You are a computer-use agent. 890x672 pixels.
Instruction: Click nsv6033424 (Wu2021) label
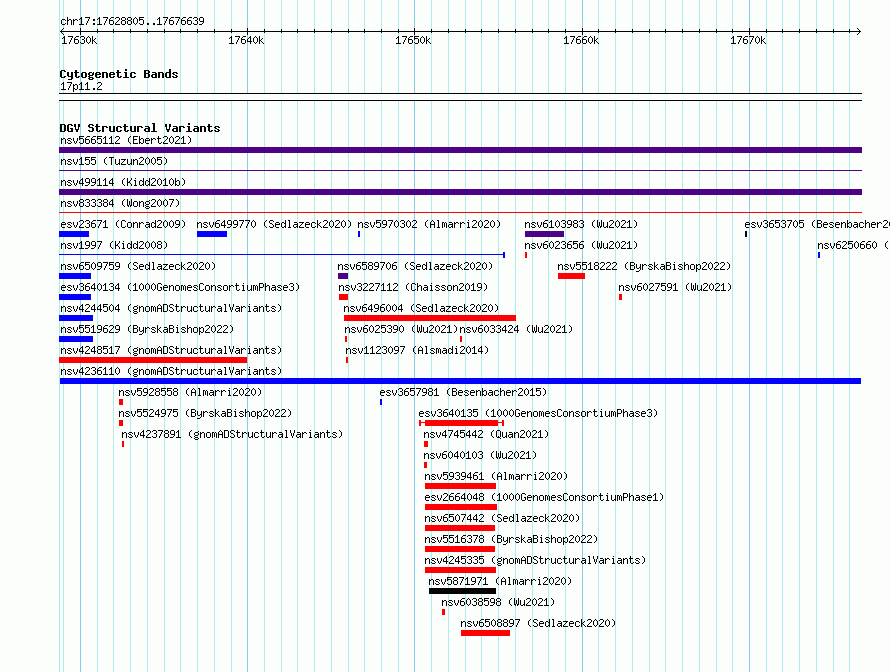[516, 329]
